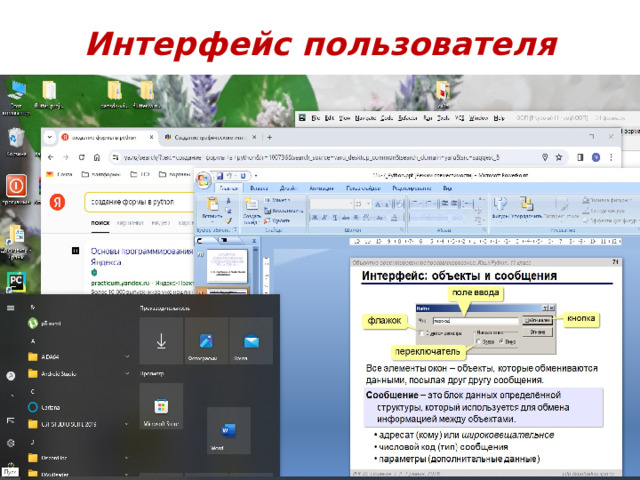Open the Quick Access Toolbar customize arrow
The width and height of the screenshot is (640, 480).
pos(256,176)
